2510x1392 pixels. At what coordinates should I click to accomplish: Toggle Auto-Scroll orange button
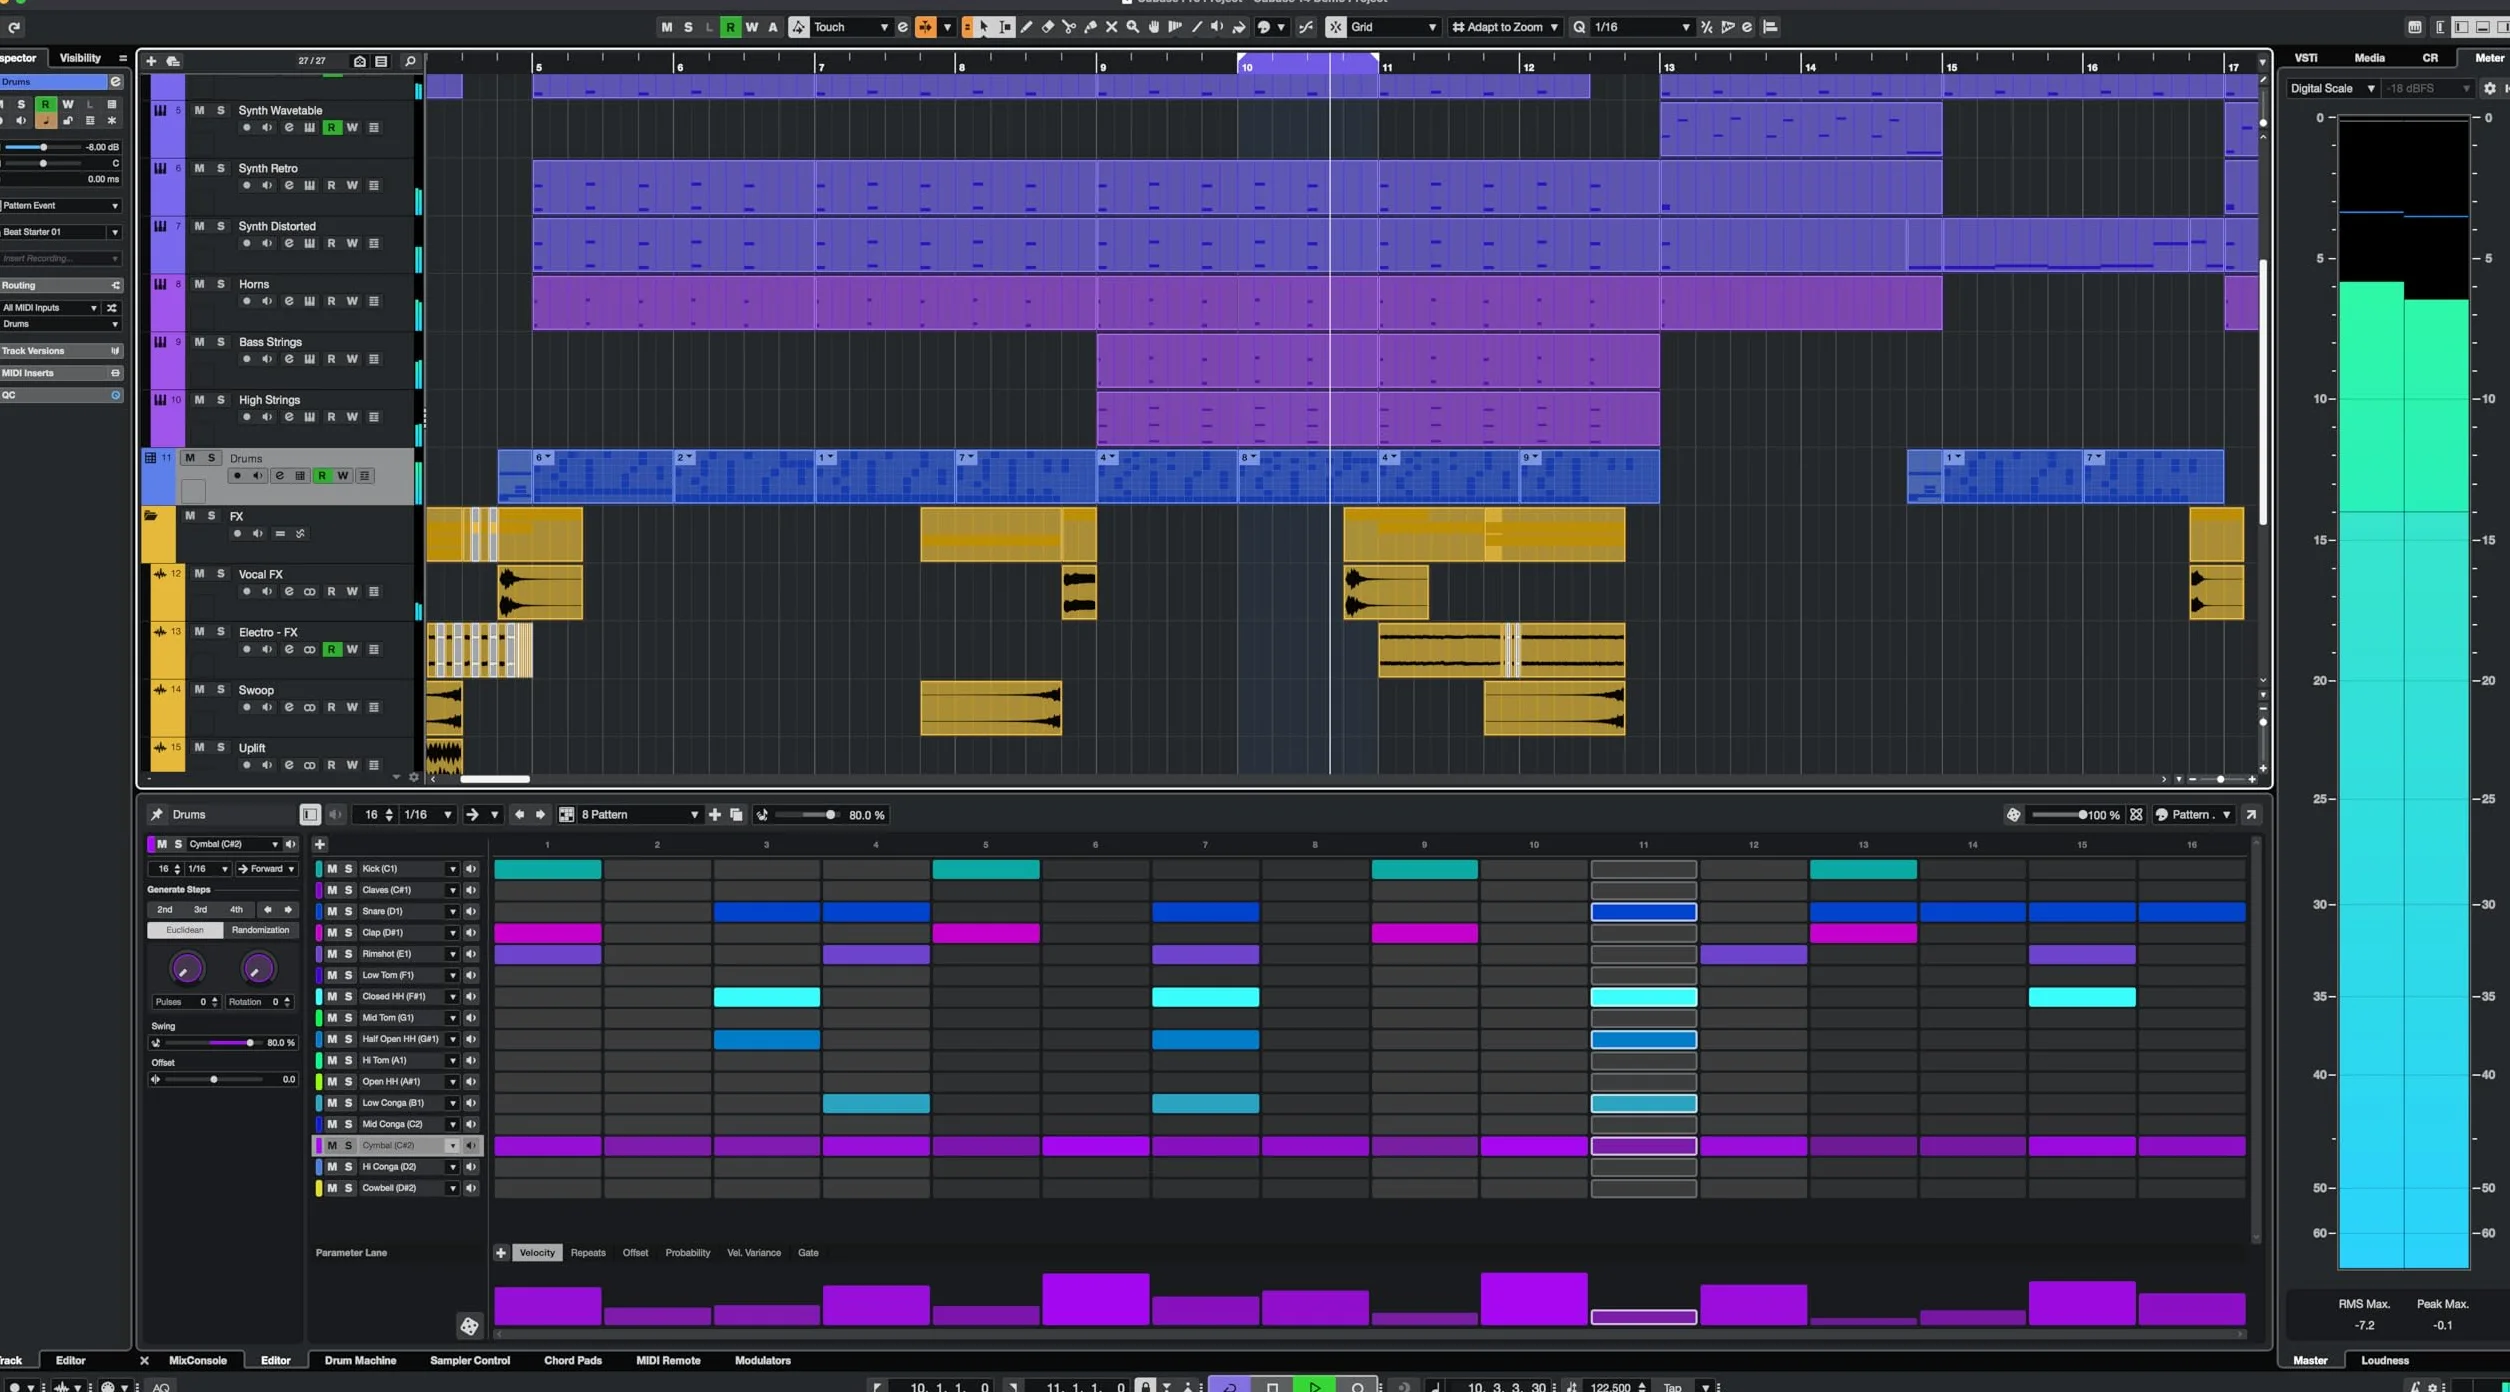tap(925, 27)
